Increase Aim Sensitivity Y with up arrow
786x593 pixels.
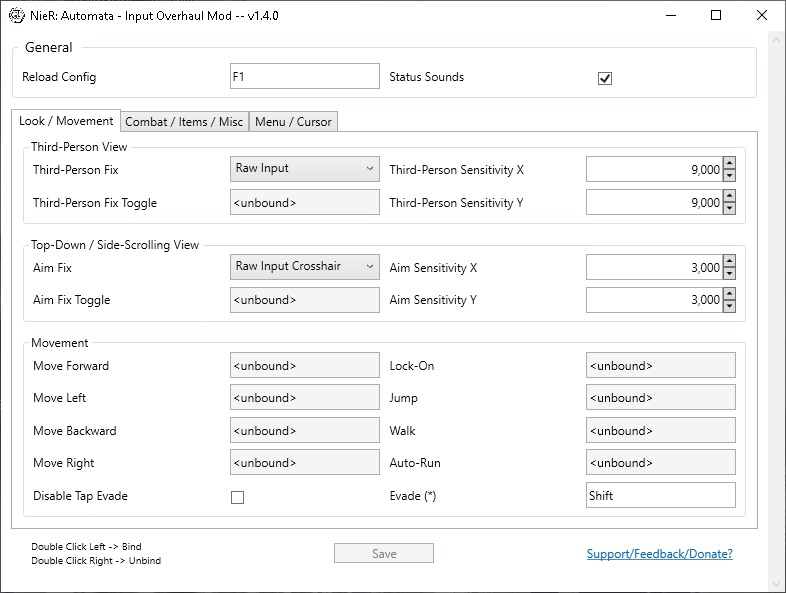click(x=729, y=294)
